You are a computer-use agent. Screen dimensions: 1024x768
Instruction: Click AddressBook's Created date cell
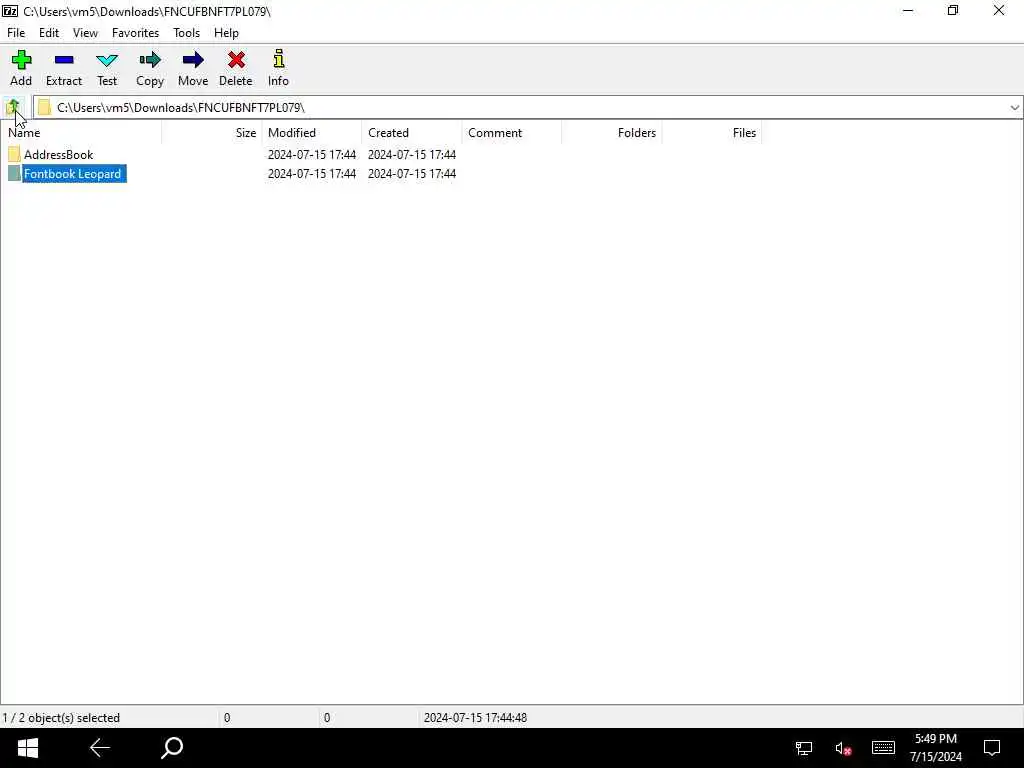[x=411, y=155]
